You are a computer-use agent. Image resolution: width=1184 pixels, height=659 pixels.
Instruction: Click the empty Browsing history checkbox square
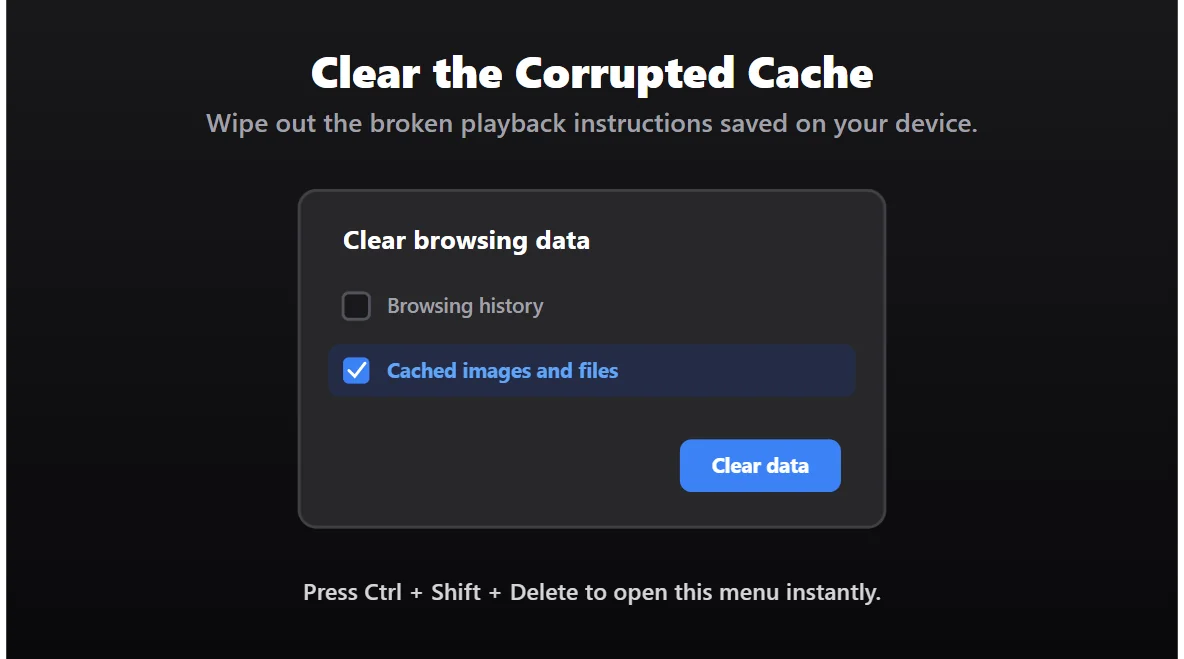pos(356,306)
